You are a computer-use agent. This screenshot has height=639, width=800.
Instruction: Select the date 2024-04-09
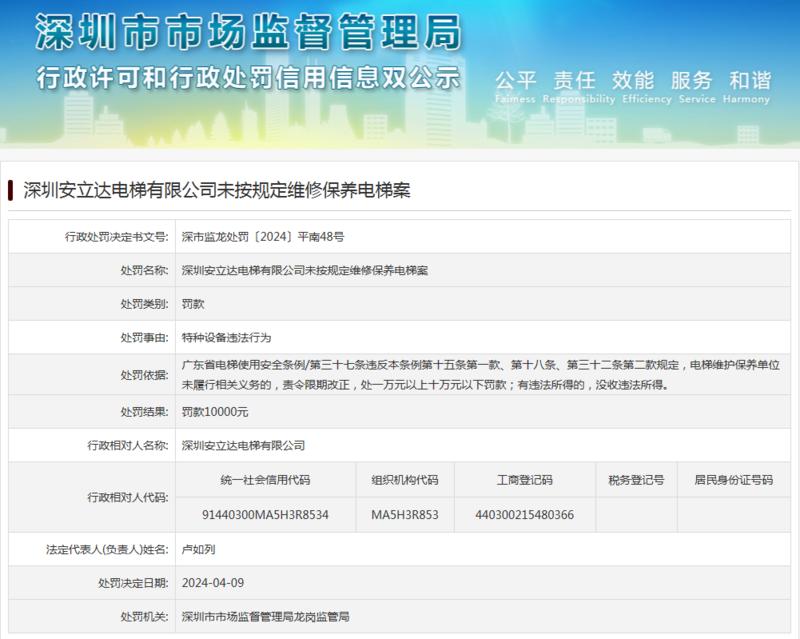coord(213,583)
